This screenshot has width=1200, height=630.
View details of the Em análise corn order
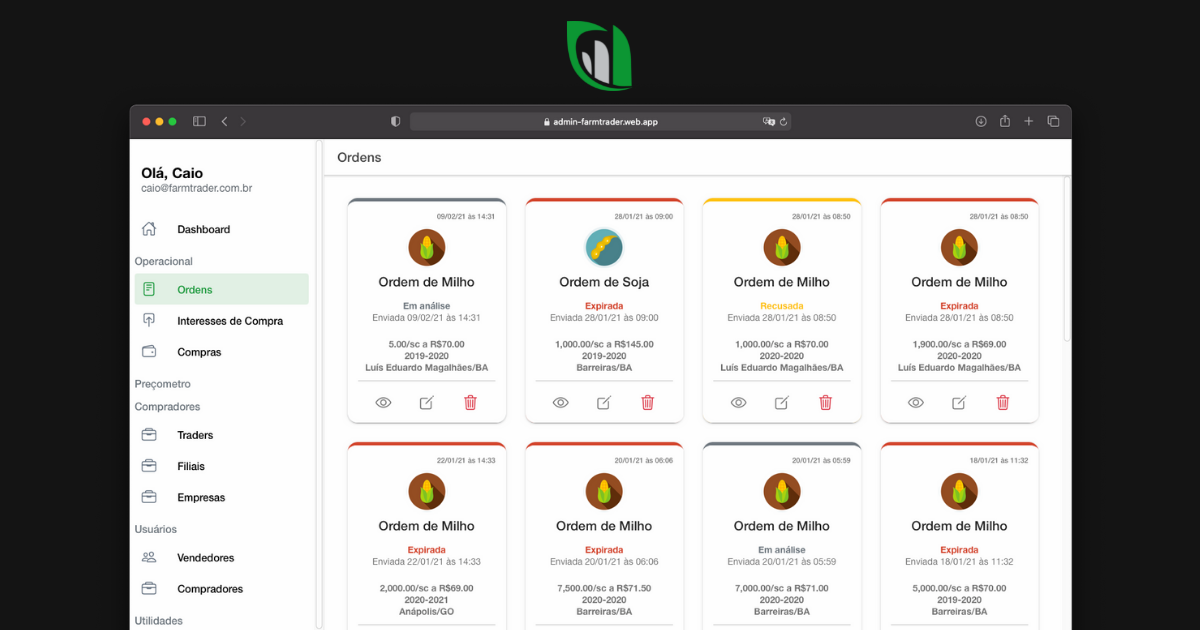click(x=382, y=402)
